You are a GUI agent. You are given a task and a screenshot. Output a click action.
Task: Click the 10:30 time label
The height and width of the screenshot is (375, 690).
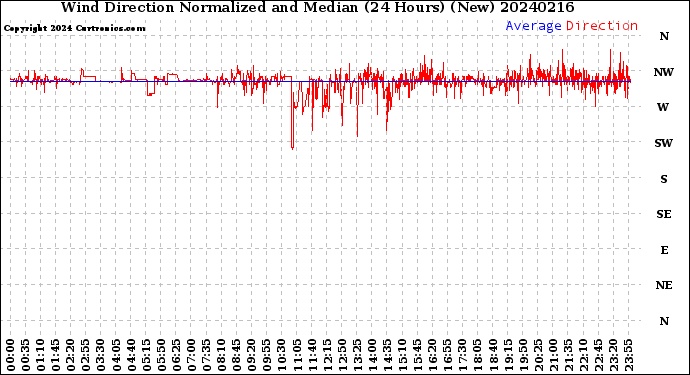282,355
